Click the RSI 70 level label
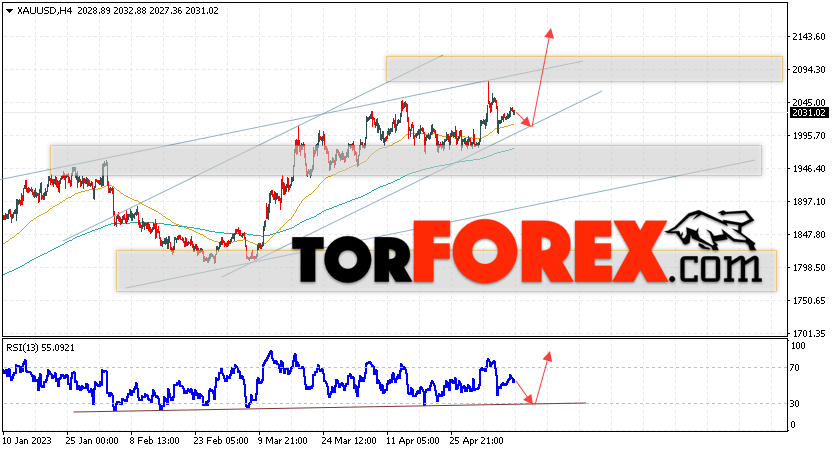The height and width of the screenshot is (452, 833). pyautogui.click(x=795, y=368)
